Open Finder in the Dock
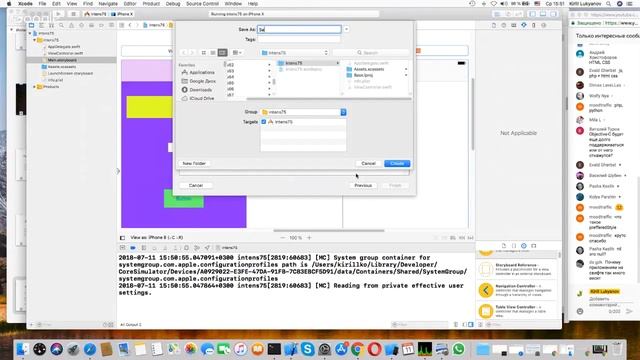640x360 pixels. click(22, 349)
